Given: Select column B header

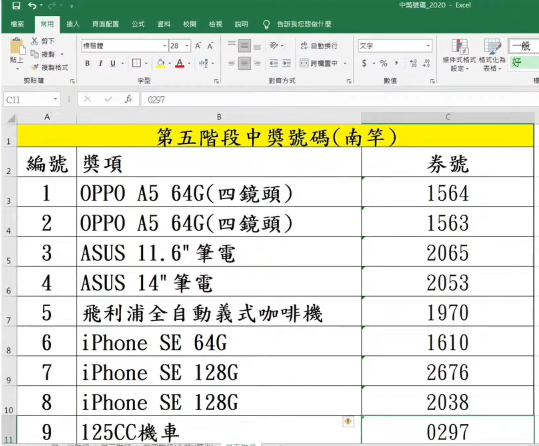Looking at the screenshot, I should click(x=219, y=117).
